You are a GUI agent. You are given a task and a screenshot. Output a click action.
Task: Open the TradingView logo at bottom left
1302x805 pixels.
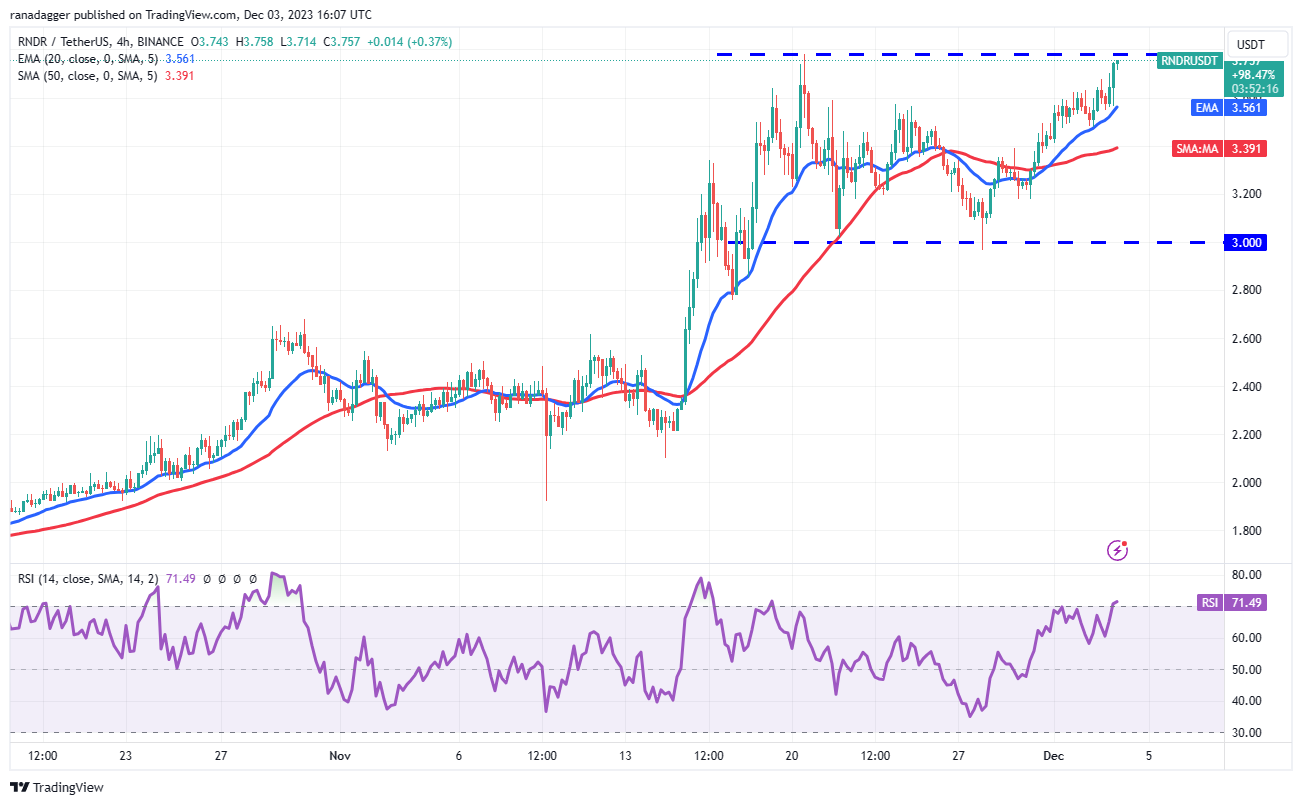click(x=57, y=787)
